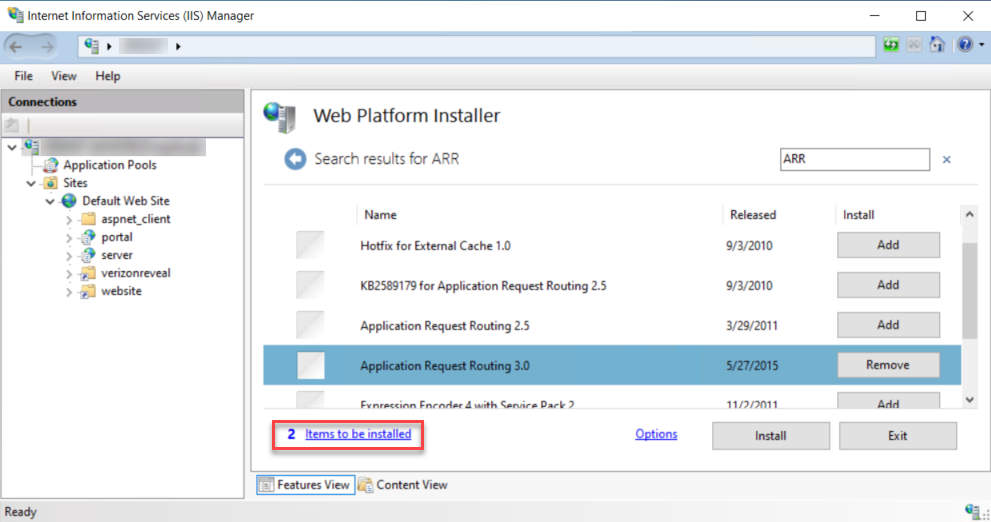
Task: Select the server application node
Action: tap(117, 255)
